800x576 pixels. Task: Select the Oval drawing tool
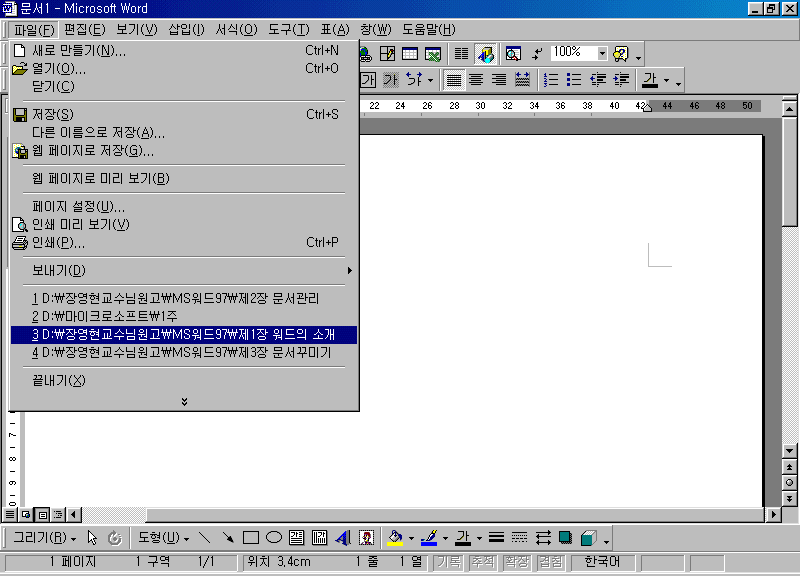(274, 538)
